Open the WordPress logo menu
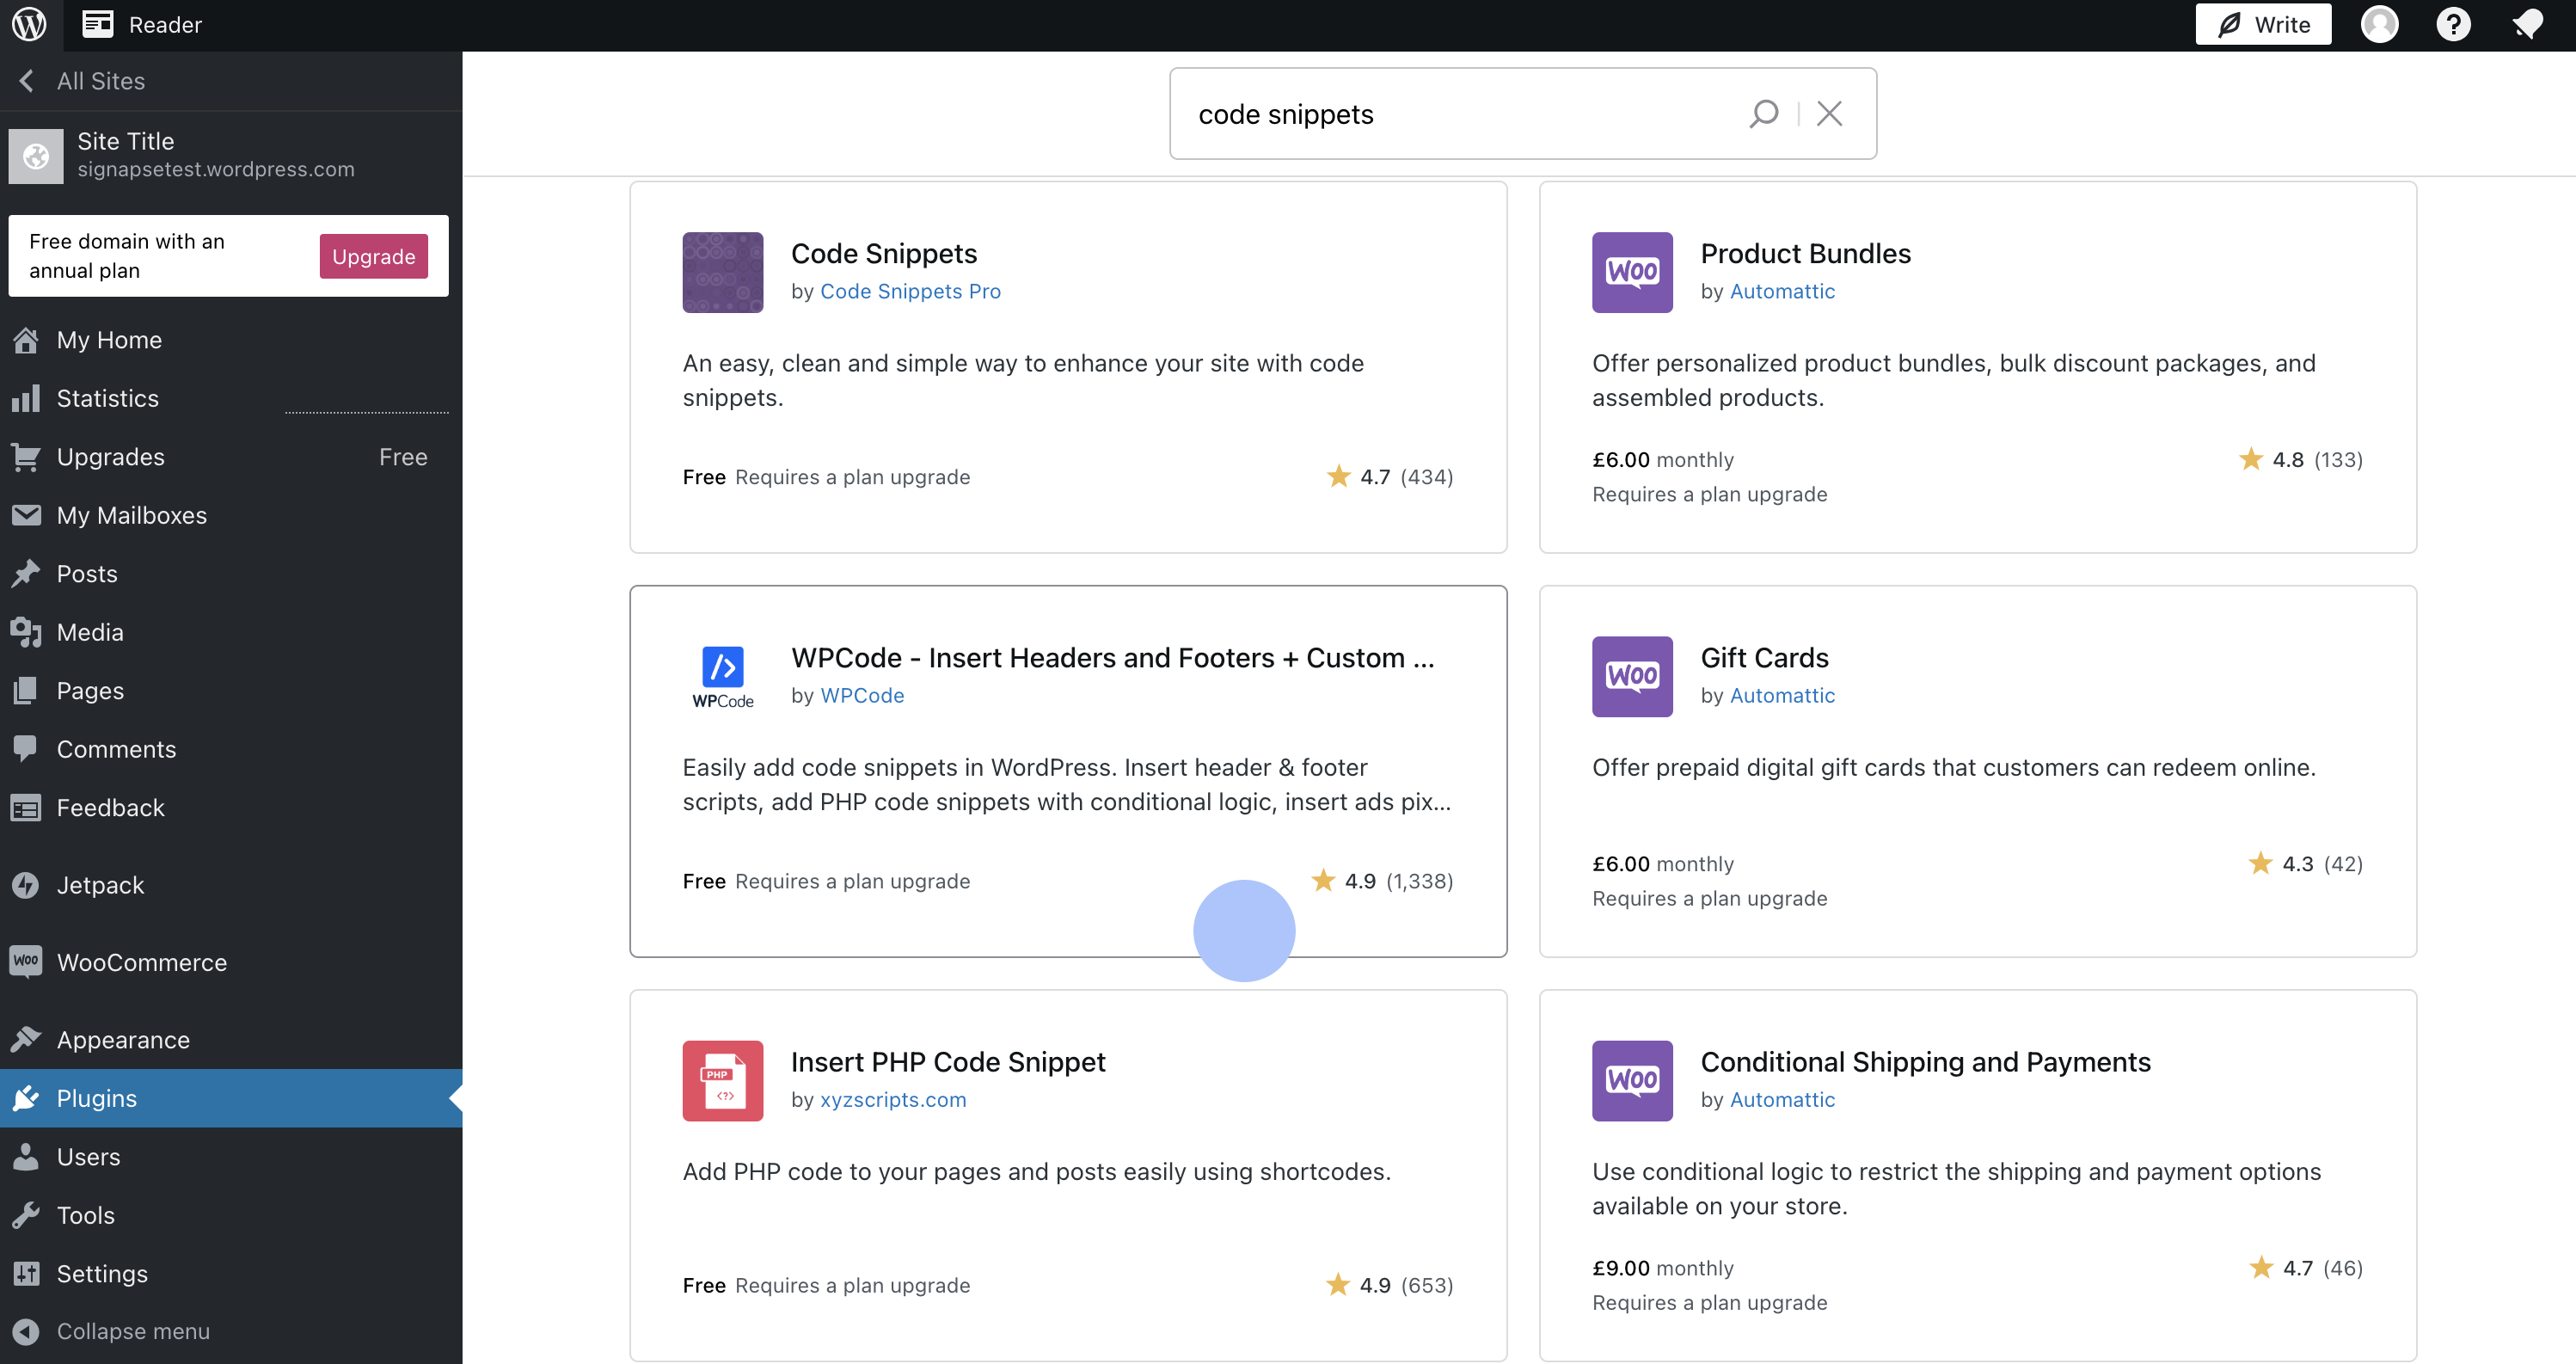Image resolution: width=2576 pixels, height=1364 pixels. click(29, 24)
